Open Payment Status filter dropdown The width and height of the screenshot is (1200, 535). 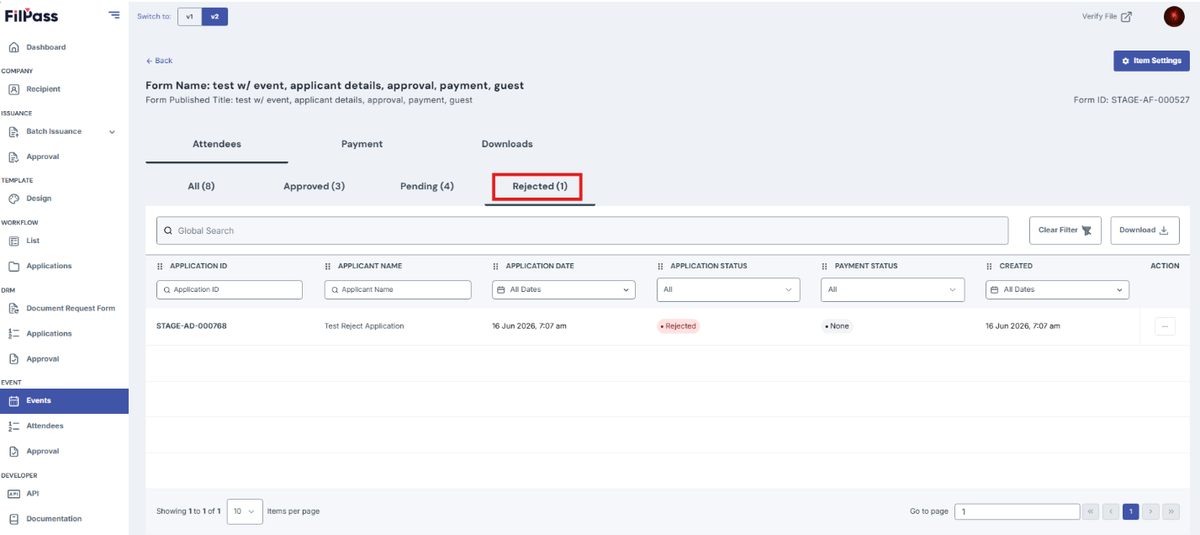(893, 289)
